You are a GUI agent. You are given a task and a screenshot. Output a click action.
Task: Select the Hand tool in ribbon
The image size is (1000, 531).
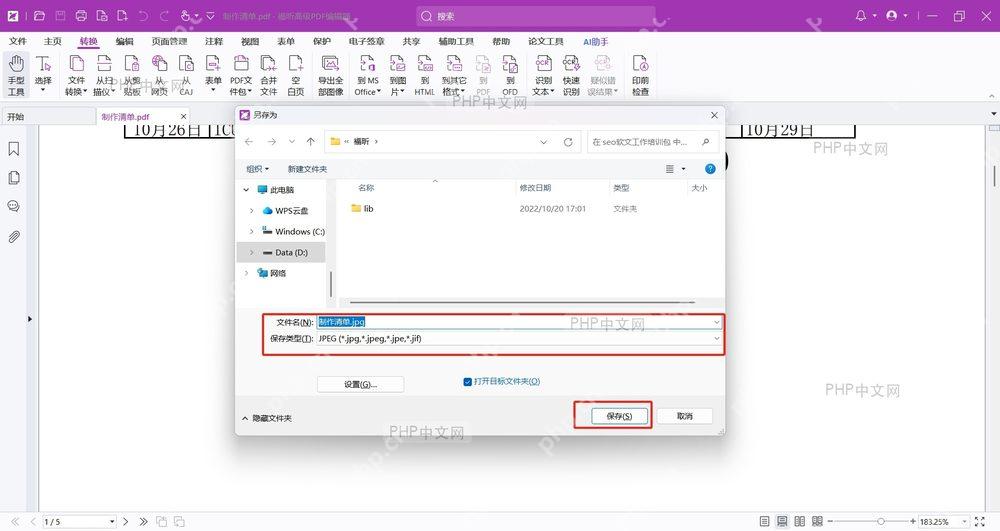[16, 75]
